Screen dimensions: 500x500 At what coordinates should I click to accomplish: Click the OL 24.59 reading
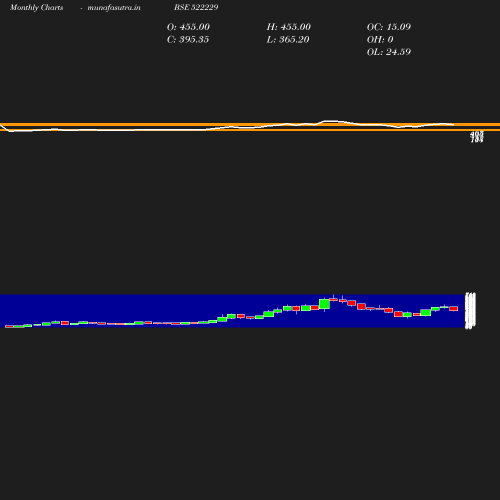click(x=389, y=52)
